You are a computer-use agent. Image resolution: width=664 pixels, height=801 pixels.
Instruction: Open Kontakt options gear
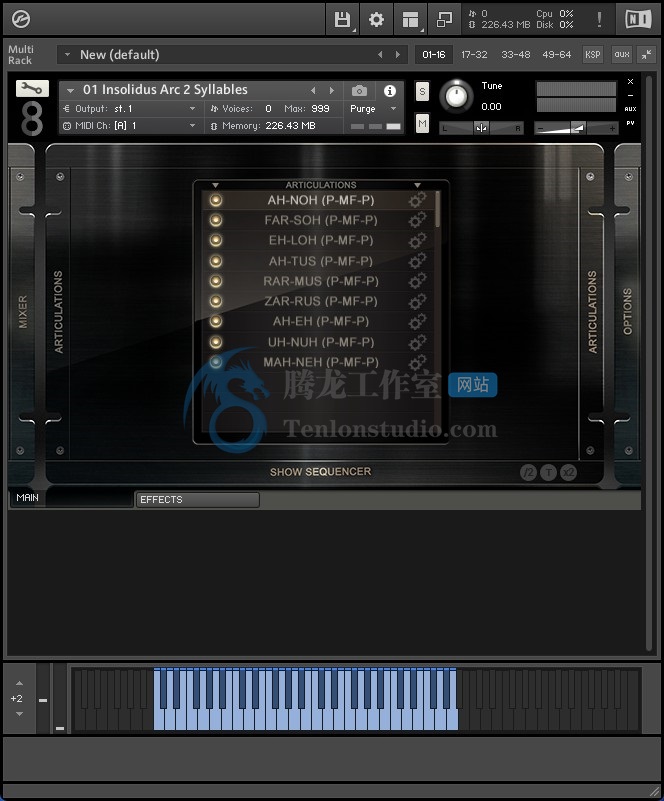coord(376,19)
